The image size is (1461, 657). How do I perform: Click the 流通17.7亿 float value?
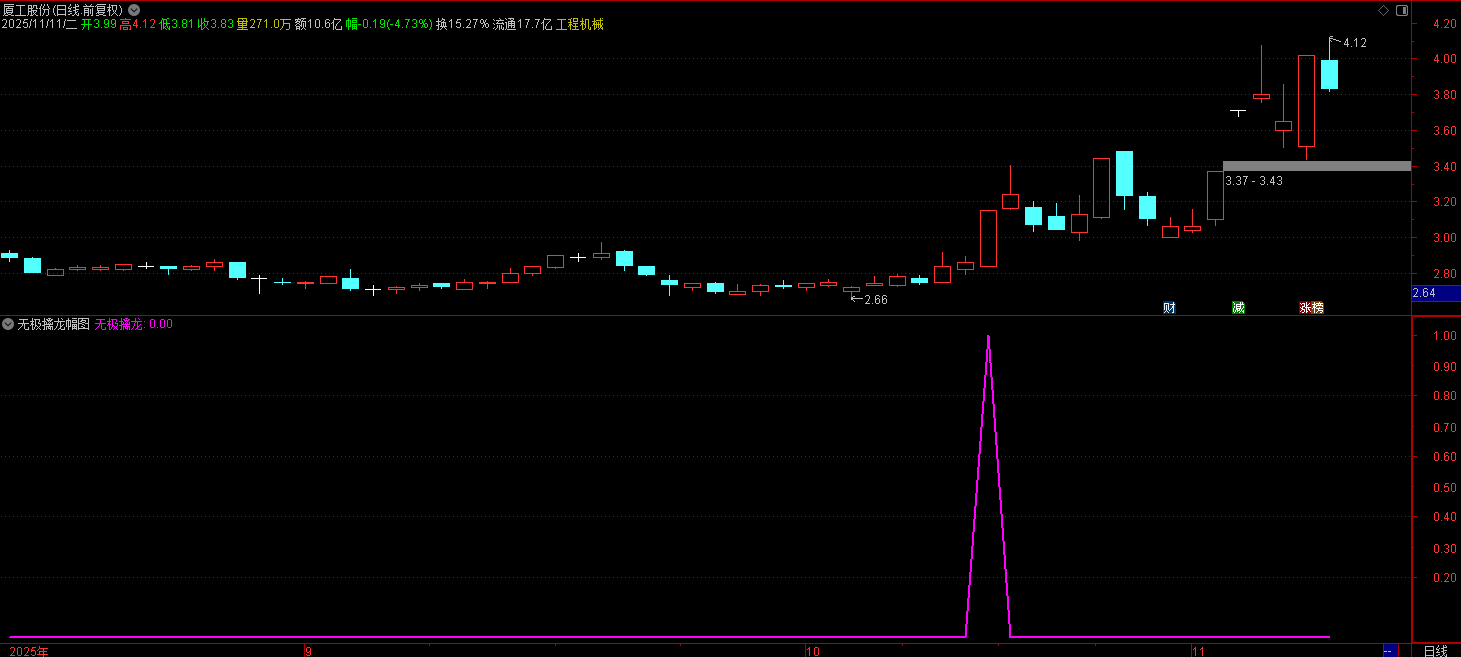point(522,24)
